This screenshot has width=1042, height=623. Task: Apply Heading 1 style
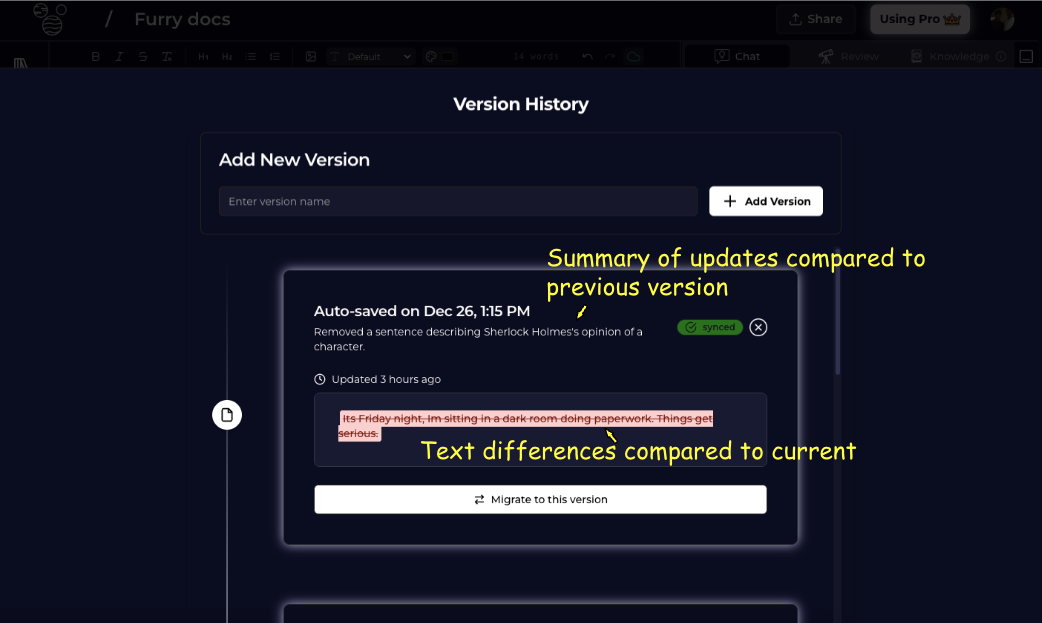[203, 57]
